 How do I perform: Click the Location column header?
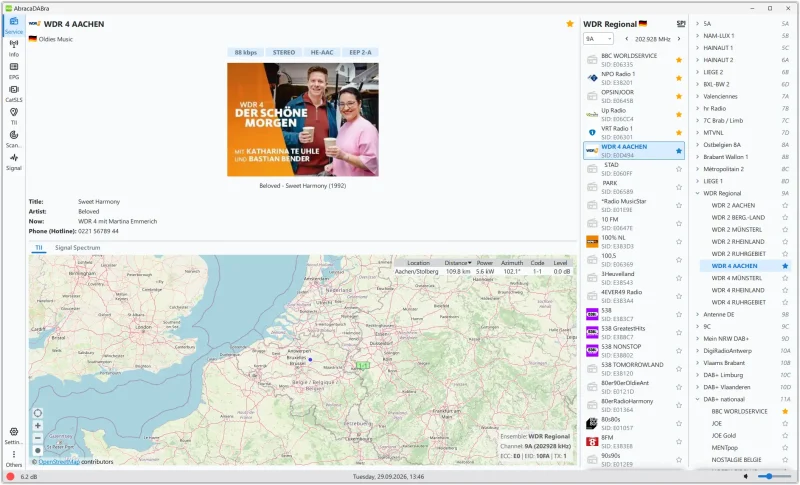pos(418,263)
